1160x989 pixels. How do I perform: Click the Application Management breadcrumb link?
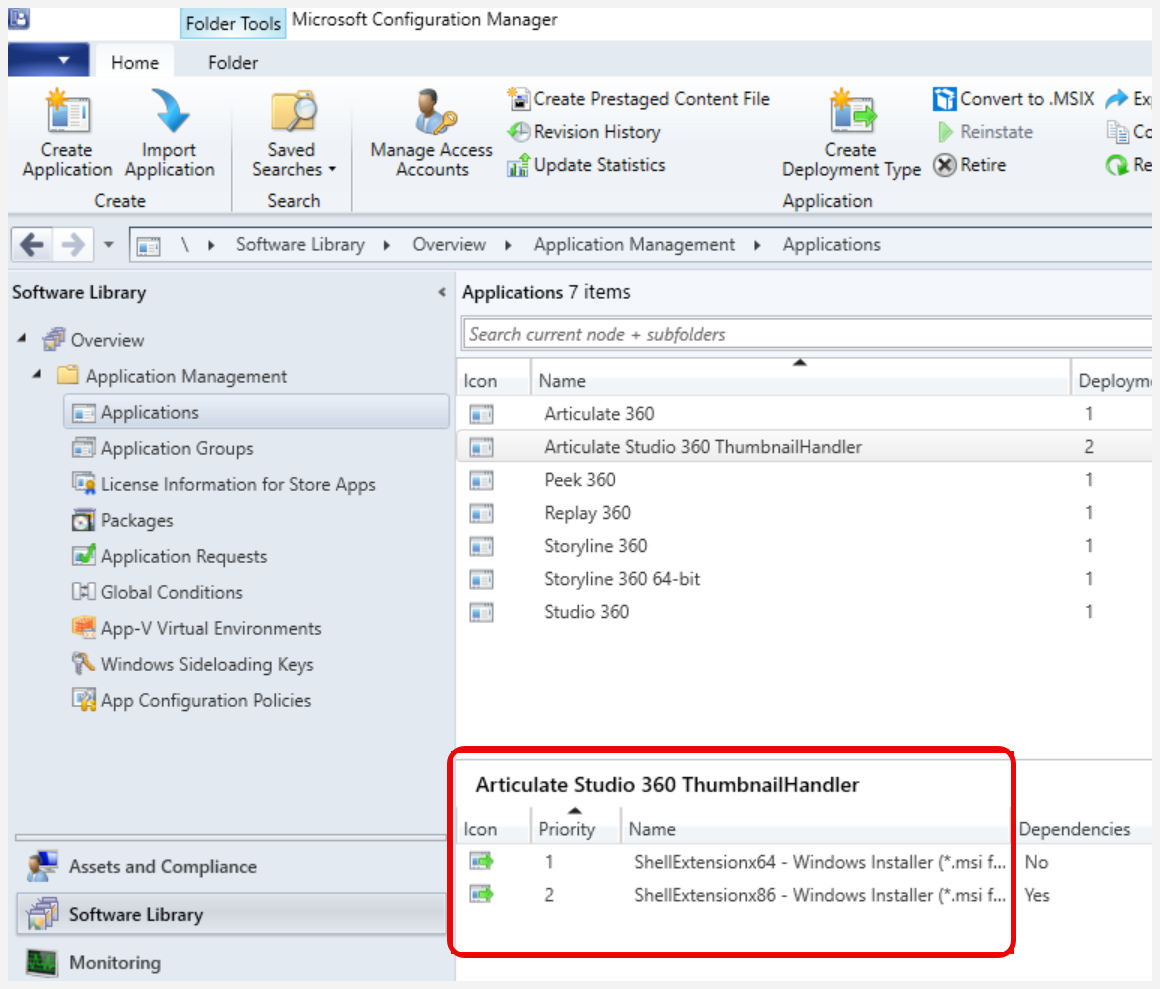point(635,245)
